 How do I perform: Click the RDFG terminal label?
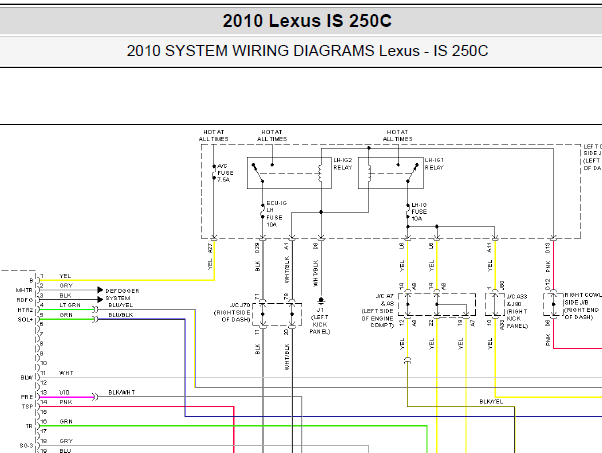pos(25,300)
